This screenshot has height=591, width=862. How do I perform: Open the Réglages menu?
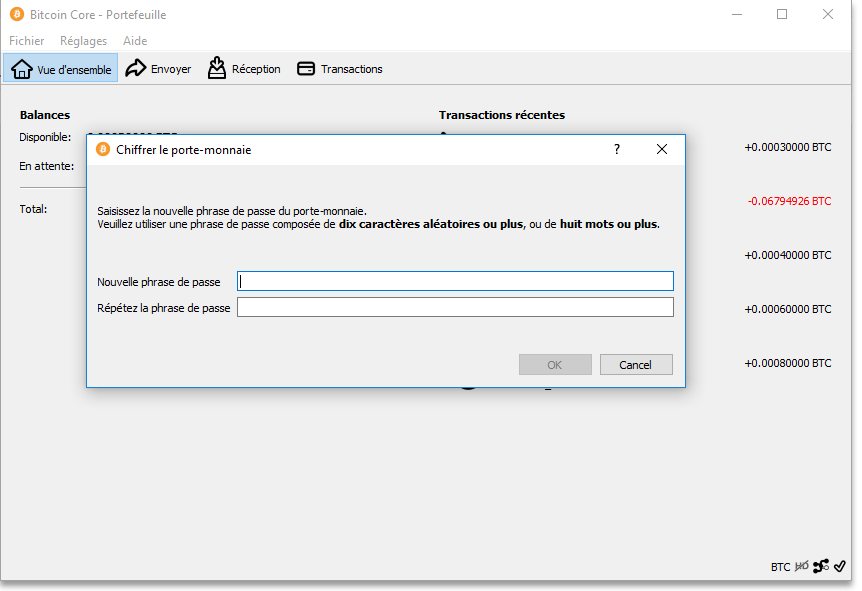click(x=84, y=41)
